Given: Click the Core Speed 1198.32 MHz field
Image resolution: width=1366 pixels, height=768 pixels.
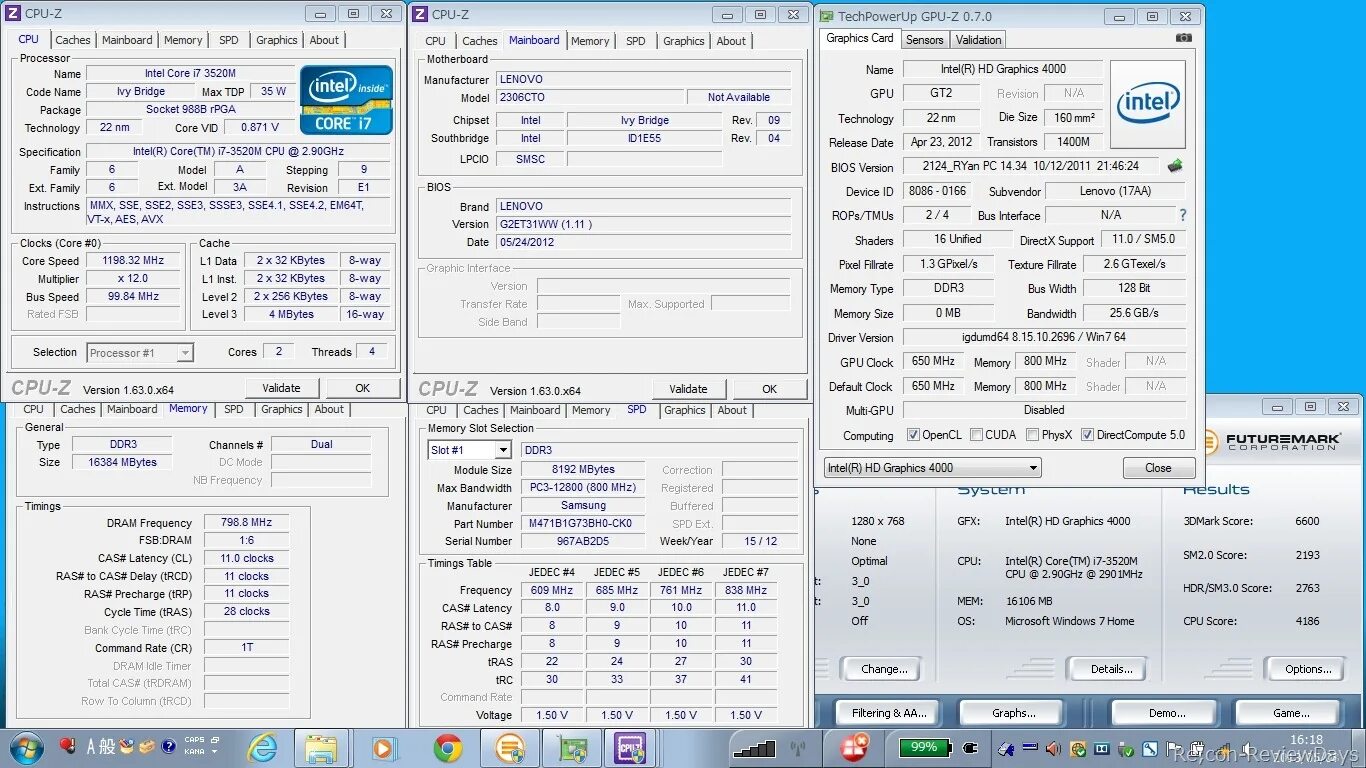Looking at the screenshot, I should (132, 261).
